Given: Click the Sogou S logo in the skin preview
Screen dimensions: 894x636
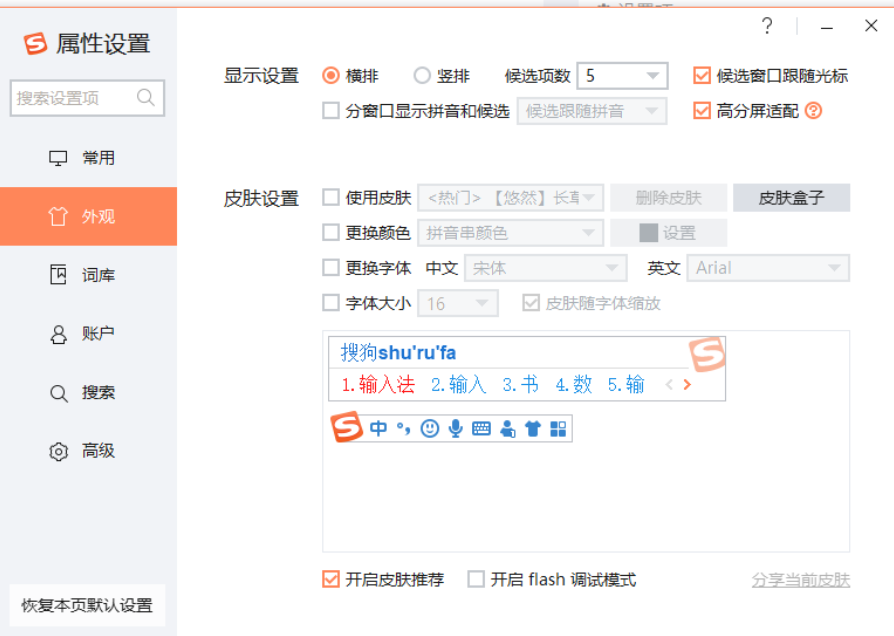Looking at the screenshot, I should click(x=345, y=428).
